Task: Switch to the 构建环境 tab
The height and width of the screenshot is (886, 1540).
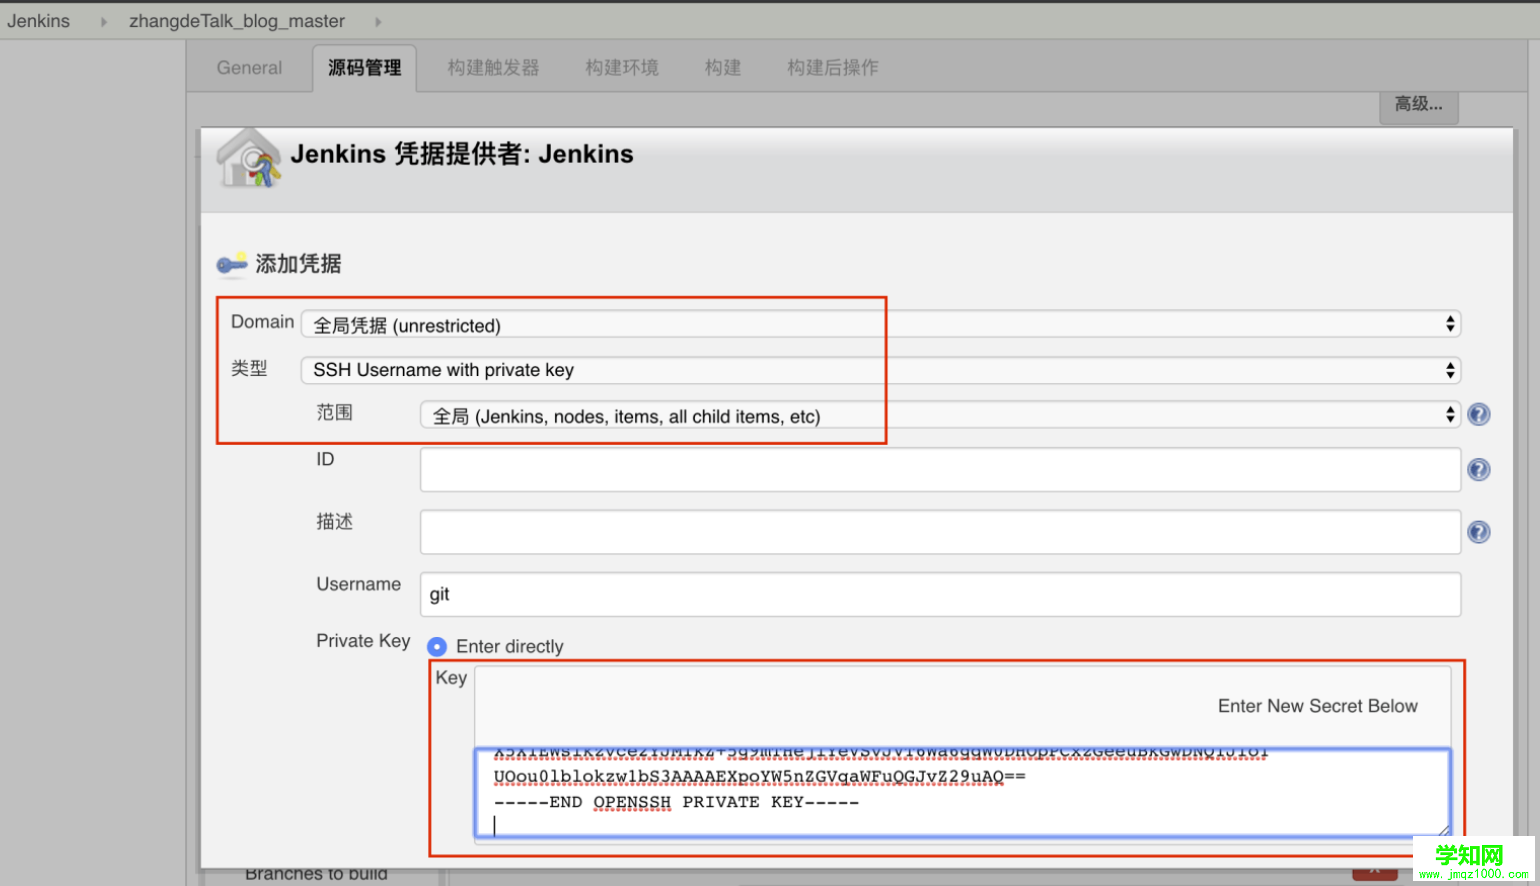Action: [622, 68]
